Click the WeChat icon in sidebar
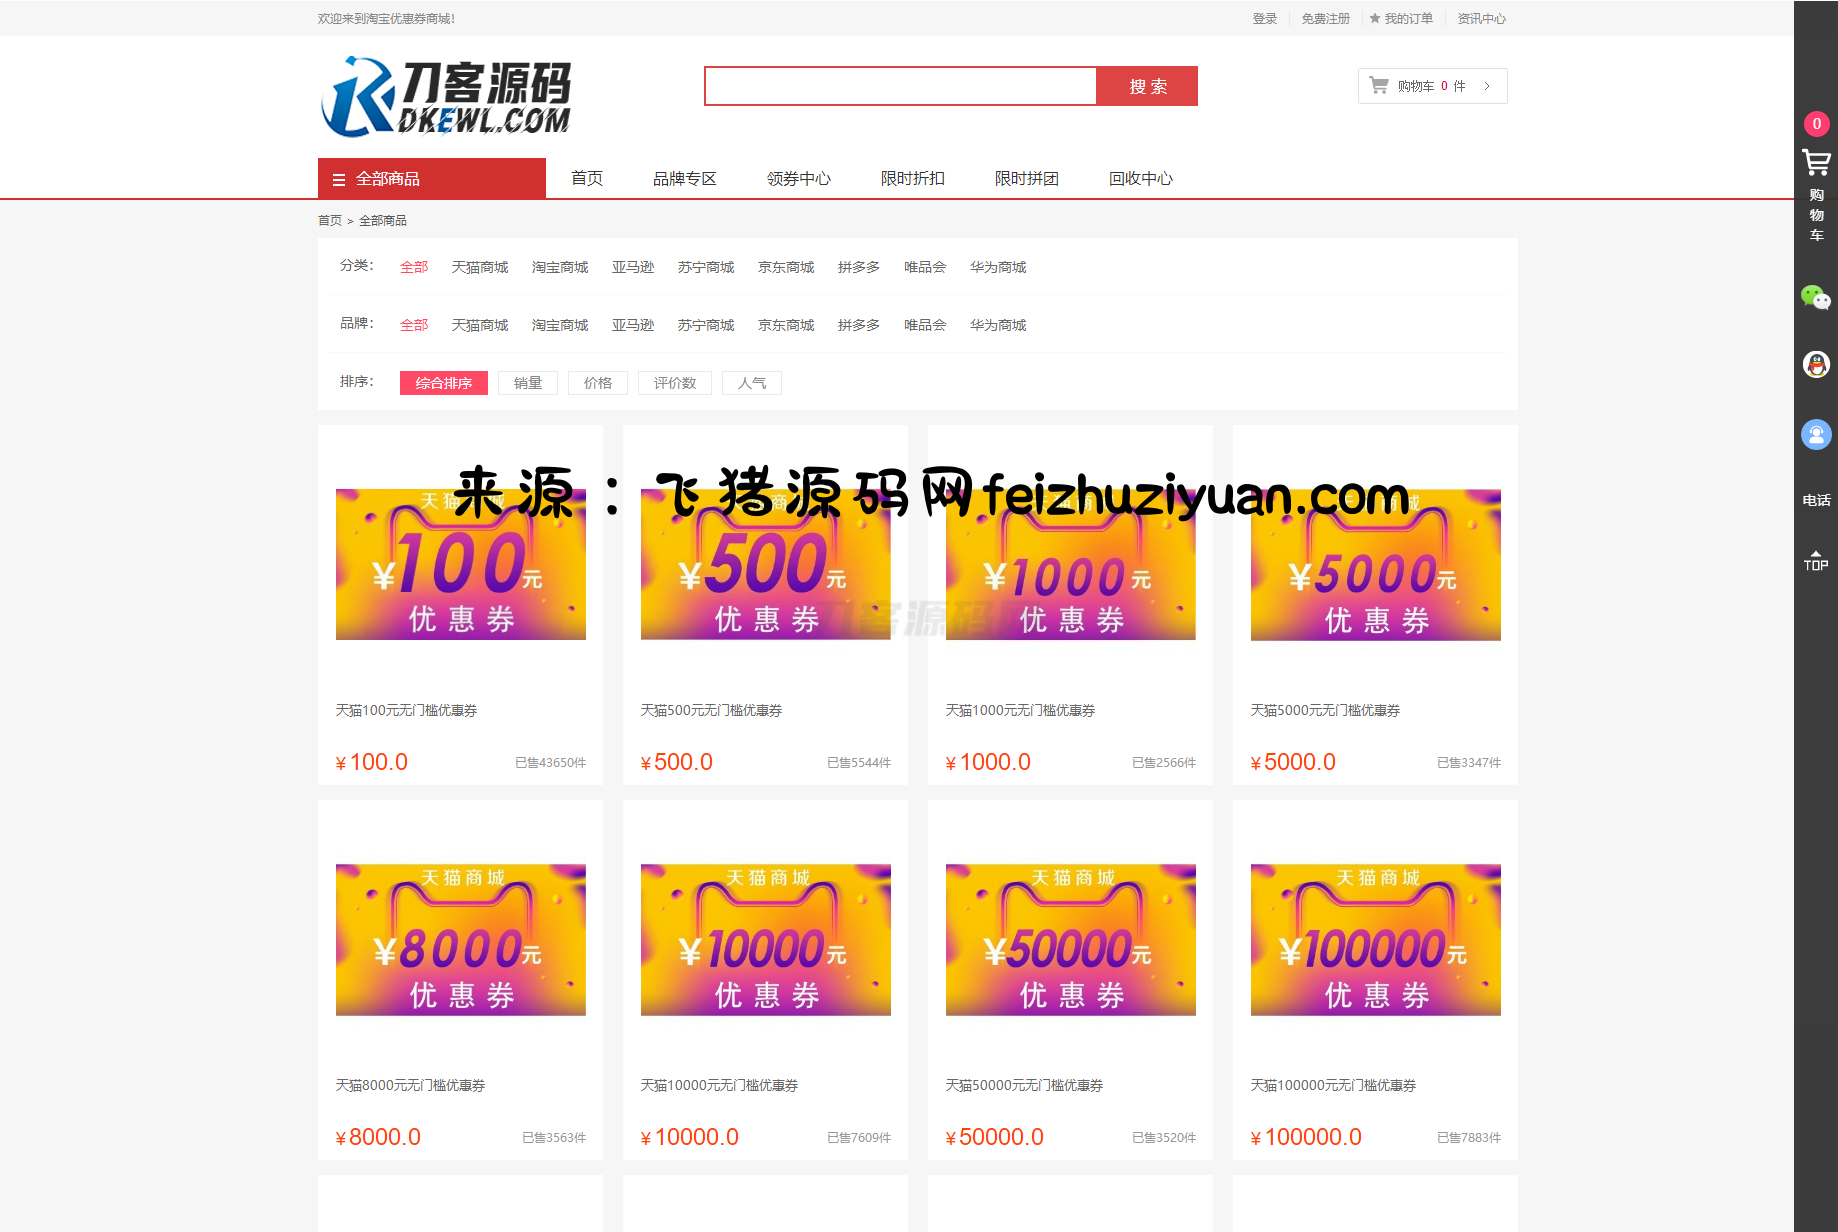Viewport: 1838px width, 1232px height. [1816, 297]
